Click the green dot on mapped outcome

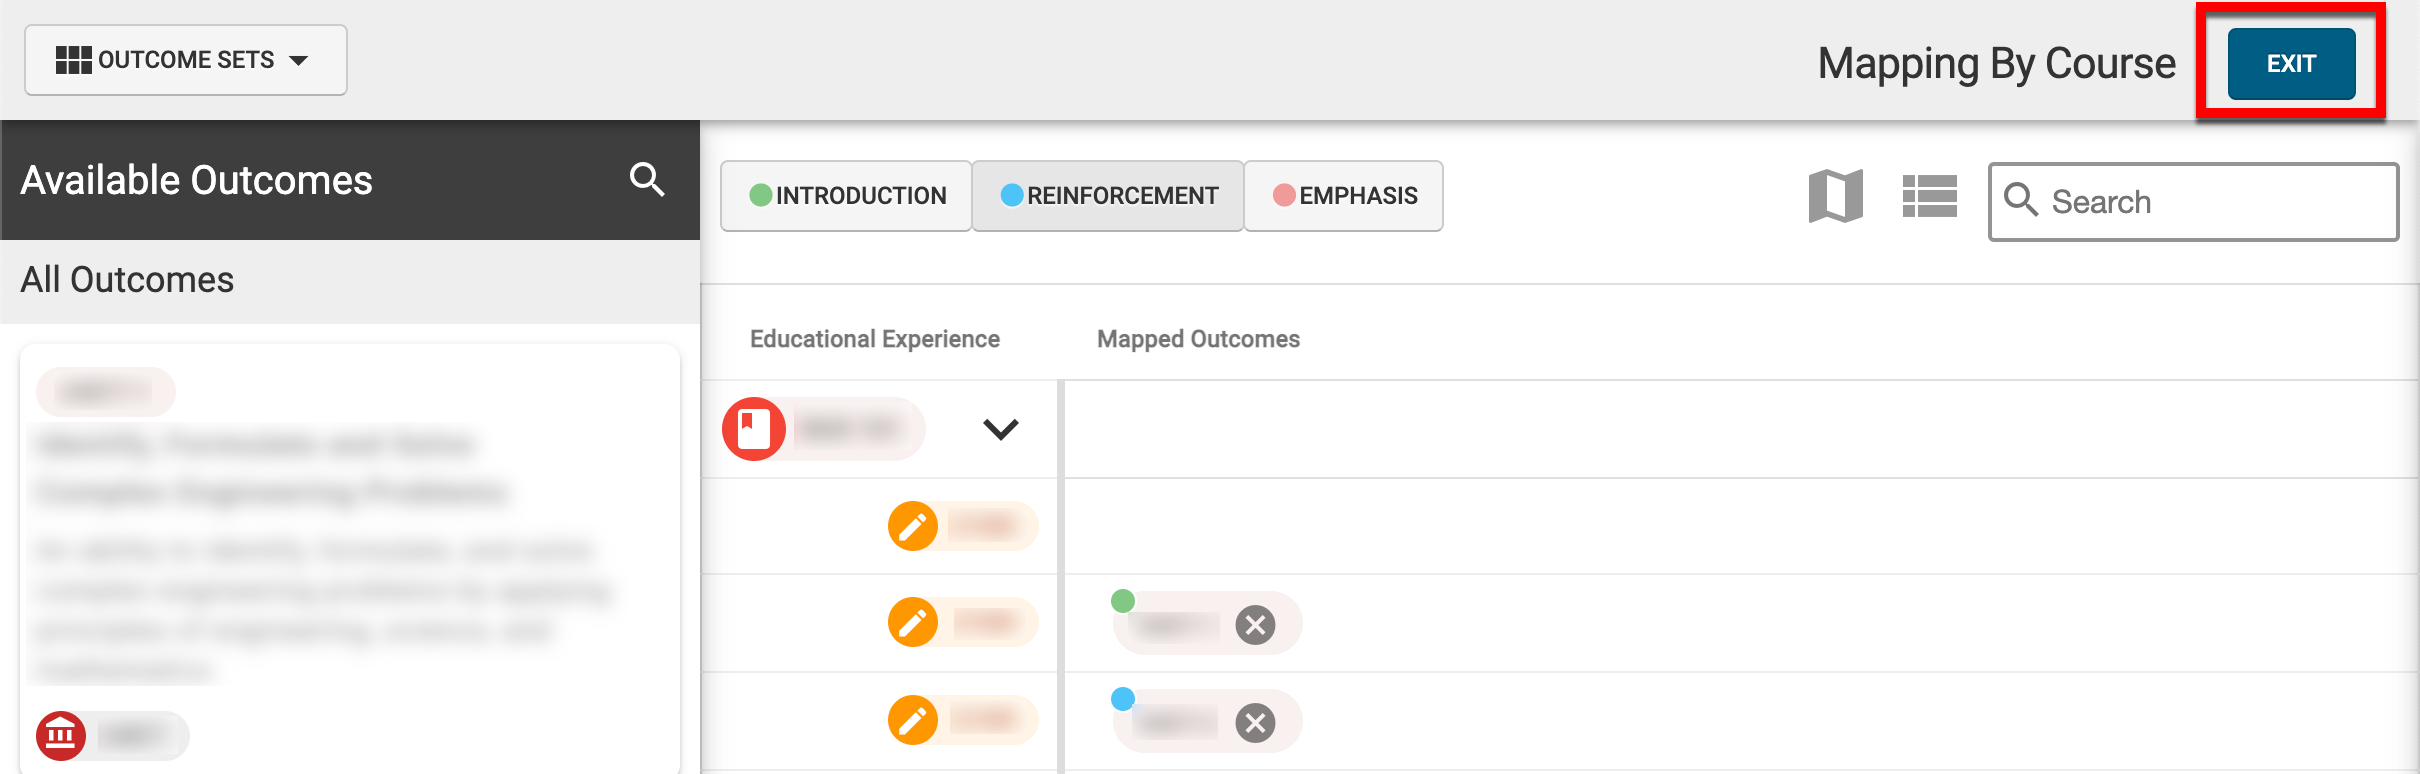click(x=1123, y=601)
